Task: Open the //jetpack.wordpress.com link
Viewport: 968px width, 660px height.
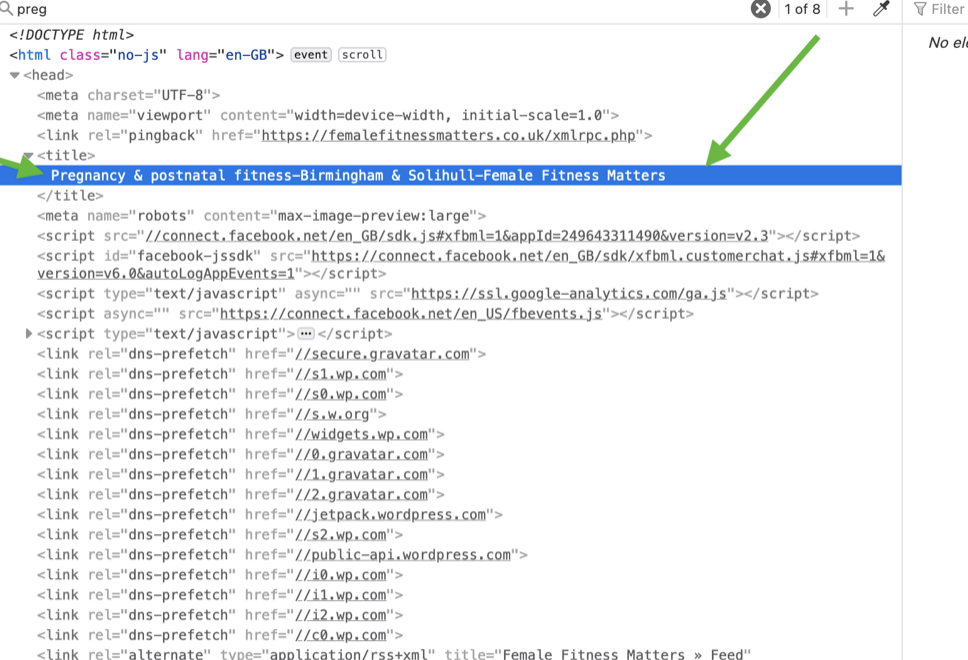Action: point(391,514)
